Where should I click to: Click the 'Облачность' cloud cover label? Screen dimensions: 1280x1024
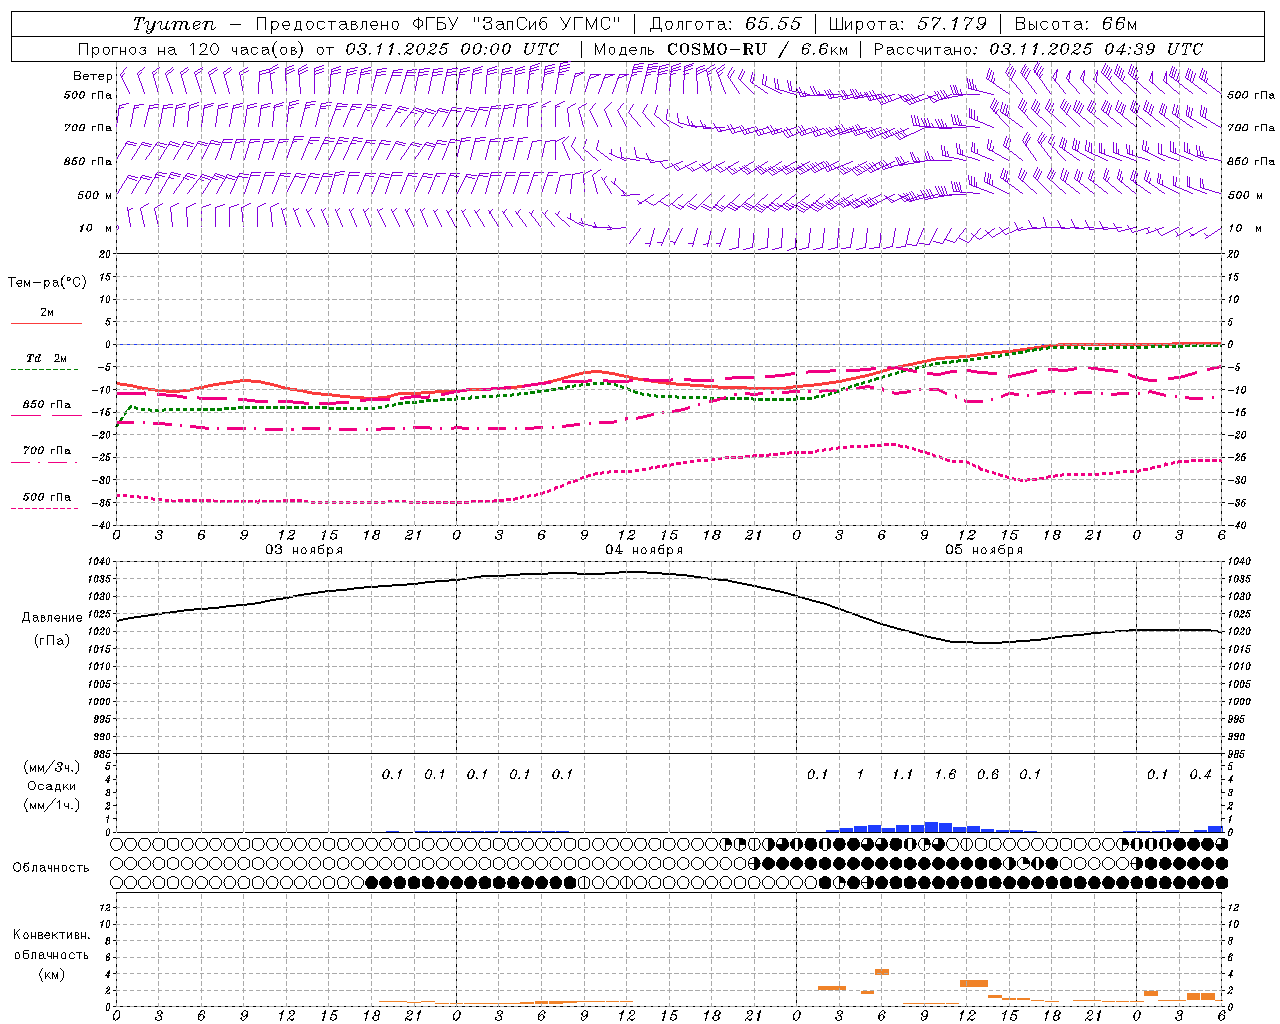tap(51, 868)
